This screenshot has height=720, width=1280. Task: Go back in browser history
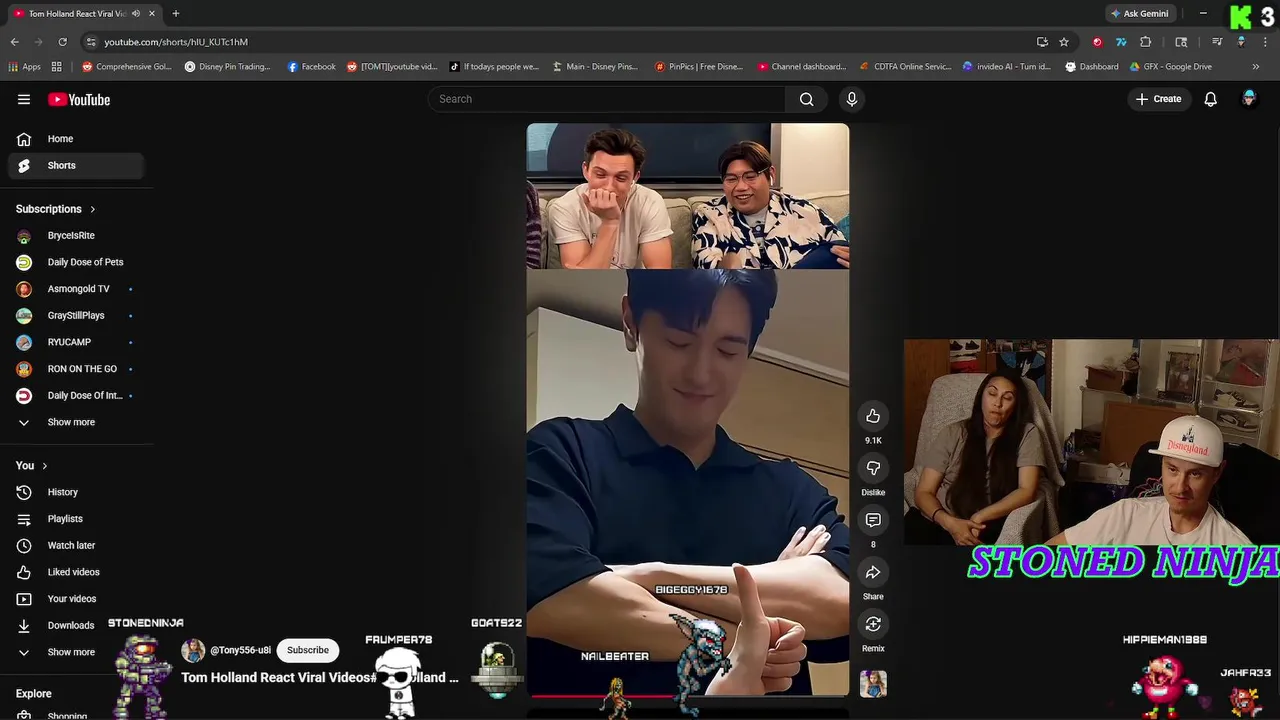[x=14, y=42]
